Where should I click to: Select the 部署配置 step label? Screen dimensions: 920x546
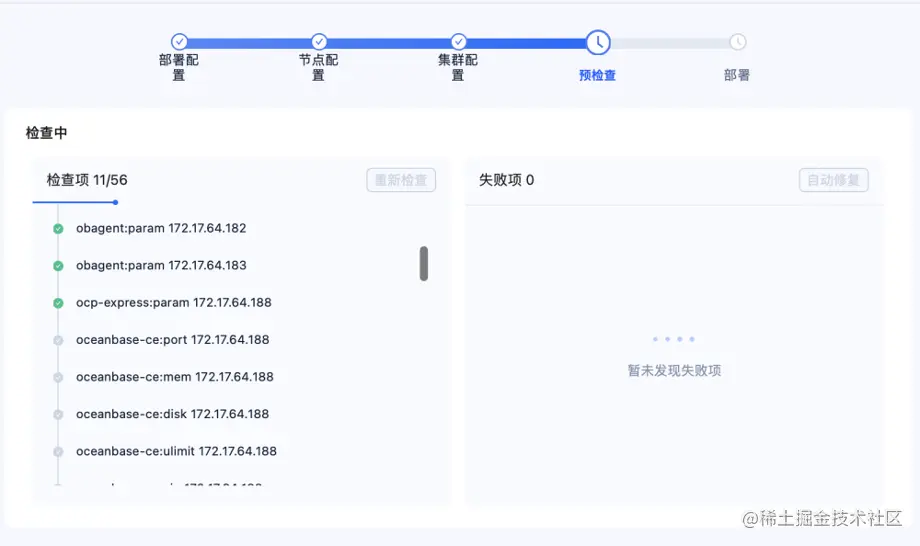179,67
